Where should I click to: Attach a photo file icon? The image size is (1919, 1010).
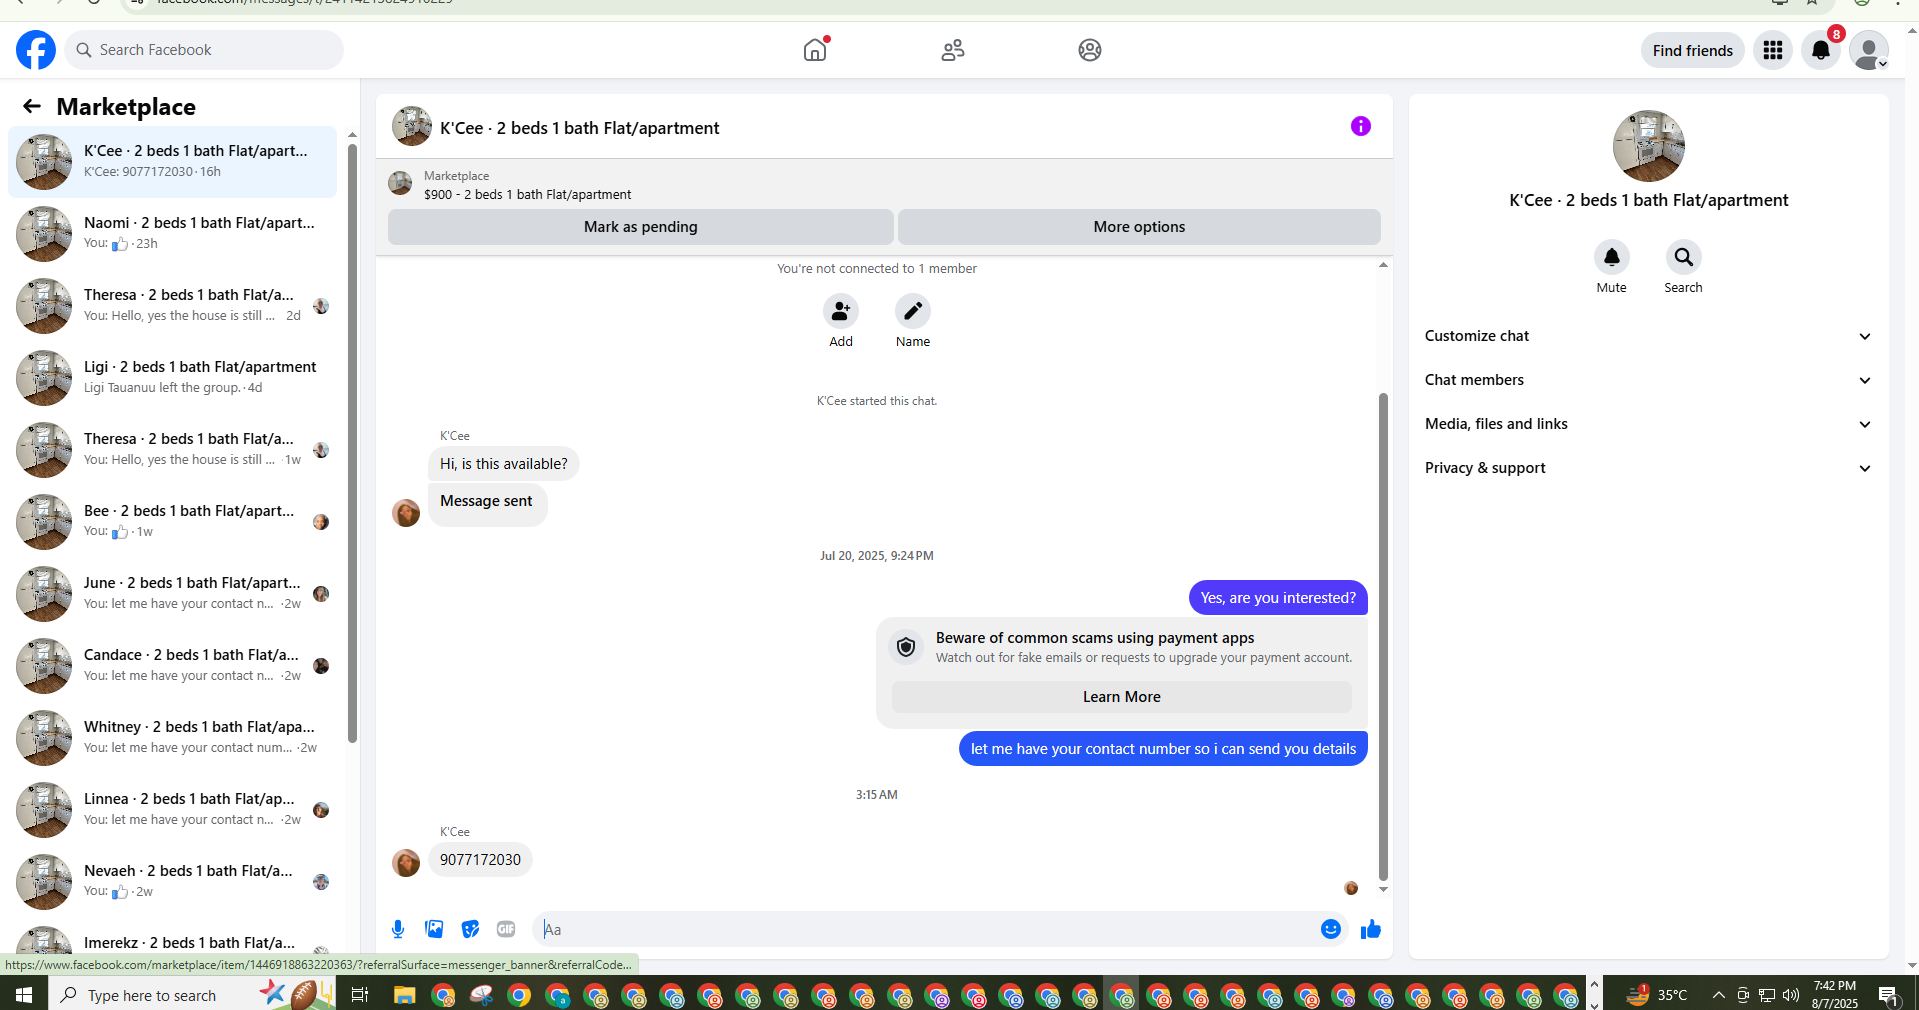pyautogui.click(x=434, y=929)
